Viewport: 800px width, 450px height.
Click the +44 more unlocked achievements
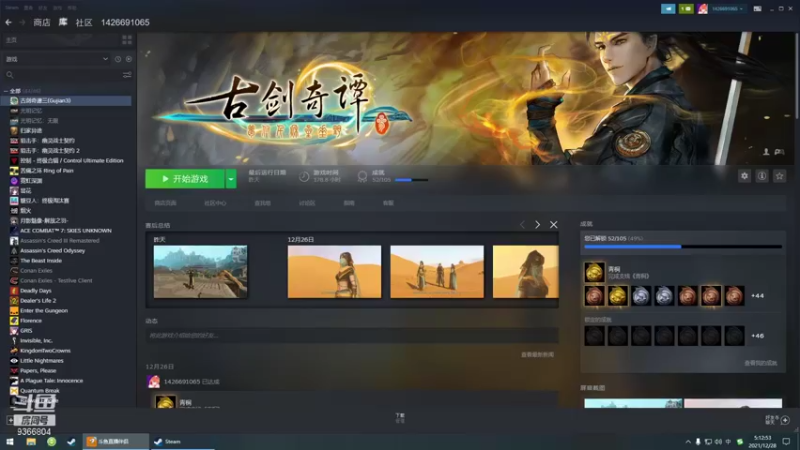(758, 296)
